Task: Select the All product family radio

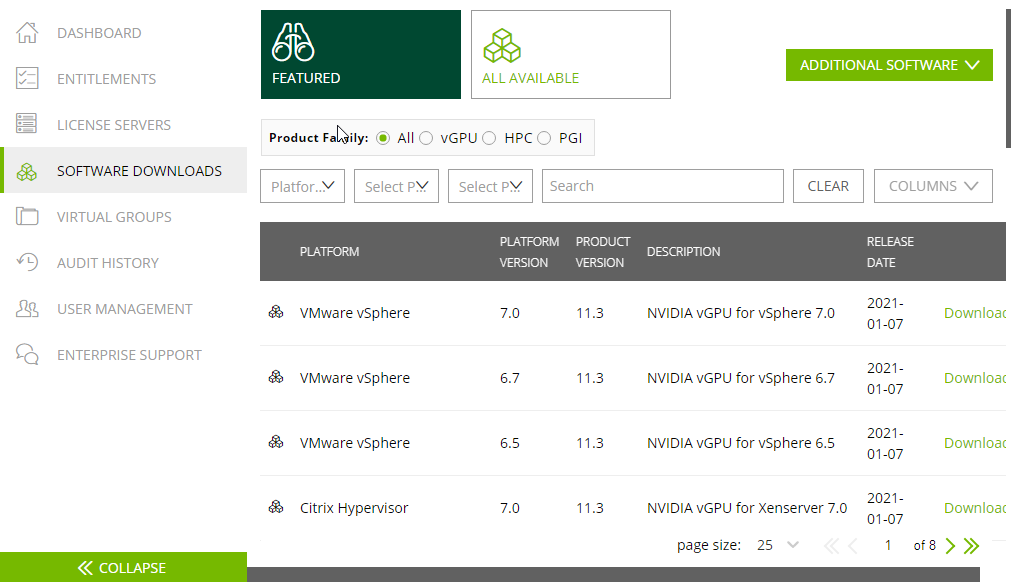Action: click(383, 138)
